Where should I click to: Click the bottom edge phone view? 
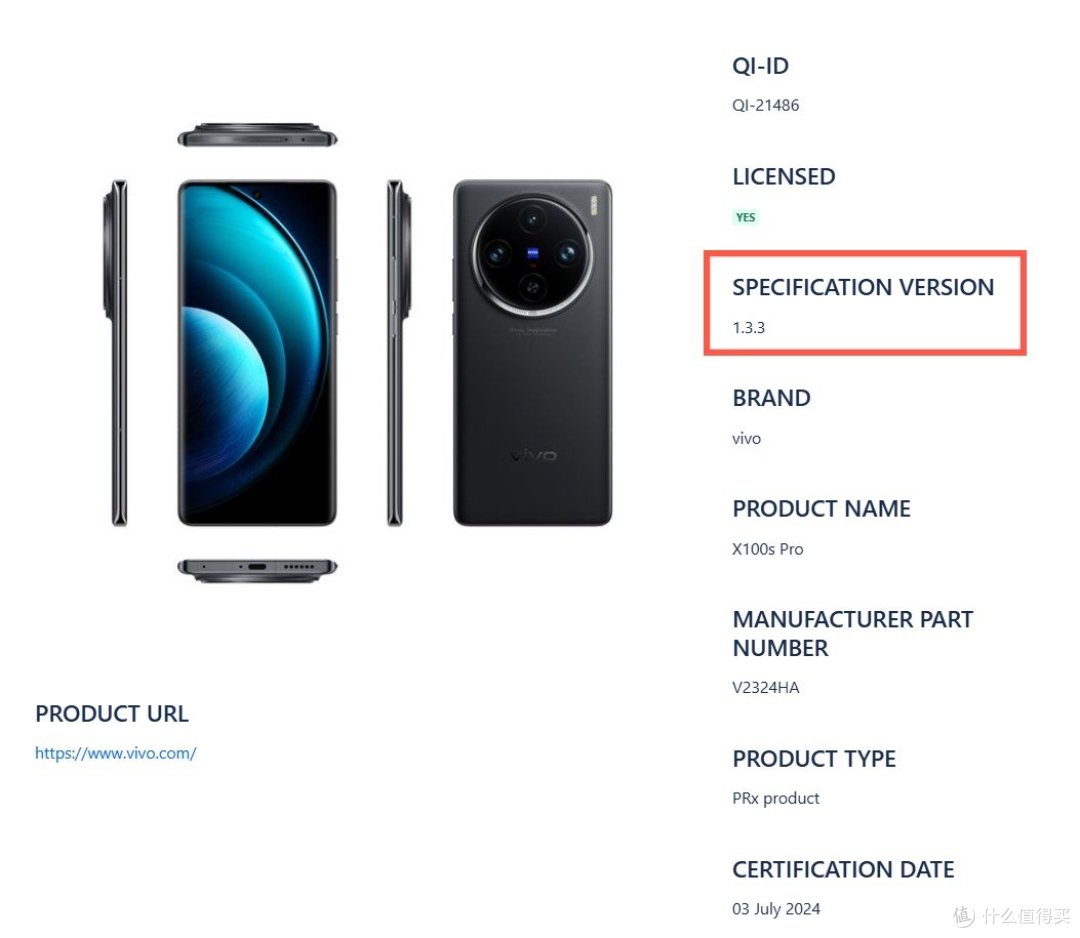[257, 570]
